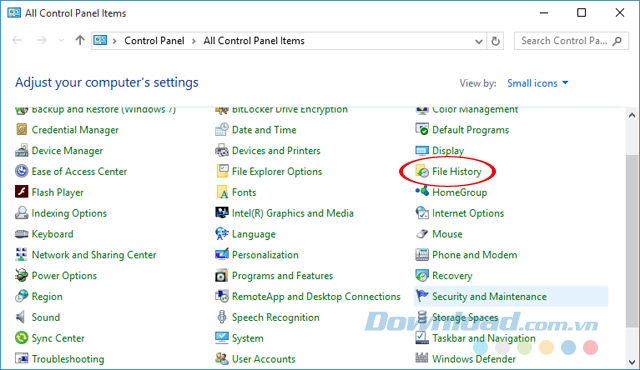640x370 pixels.
Task: Go to Control Panel breadcrumb
Action: 154,41
